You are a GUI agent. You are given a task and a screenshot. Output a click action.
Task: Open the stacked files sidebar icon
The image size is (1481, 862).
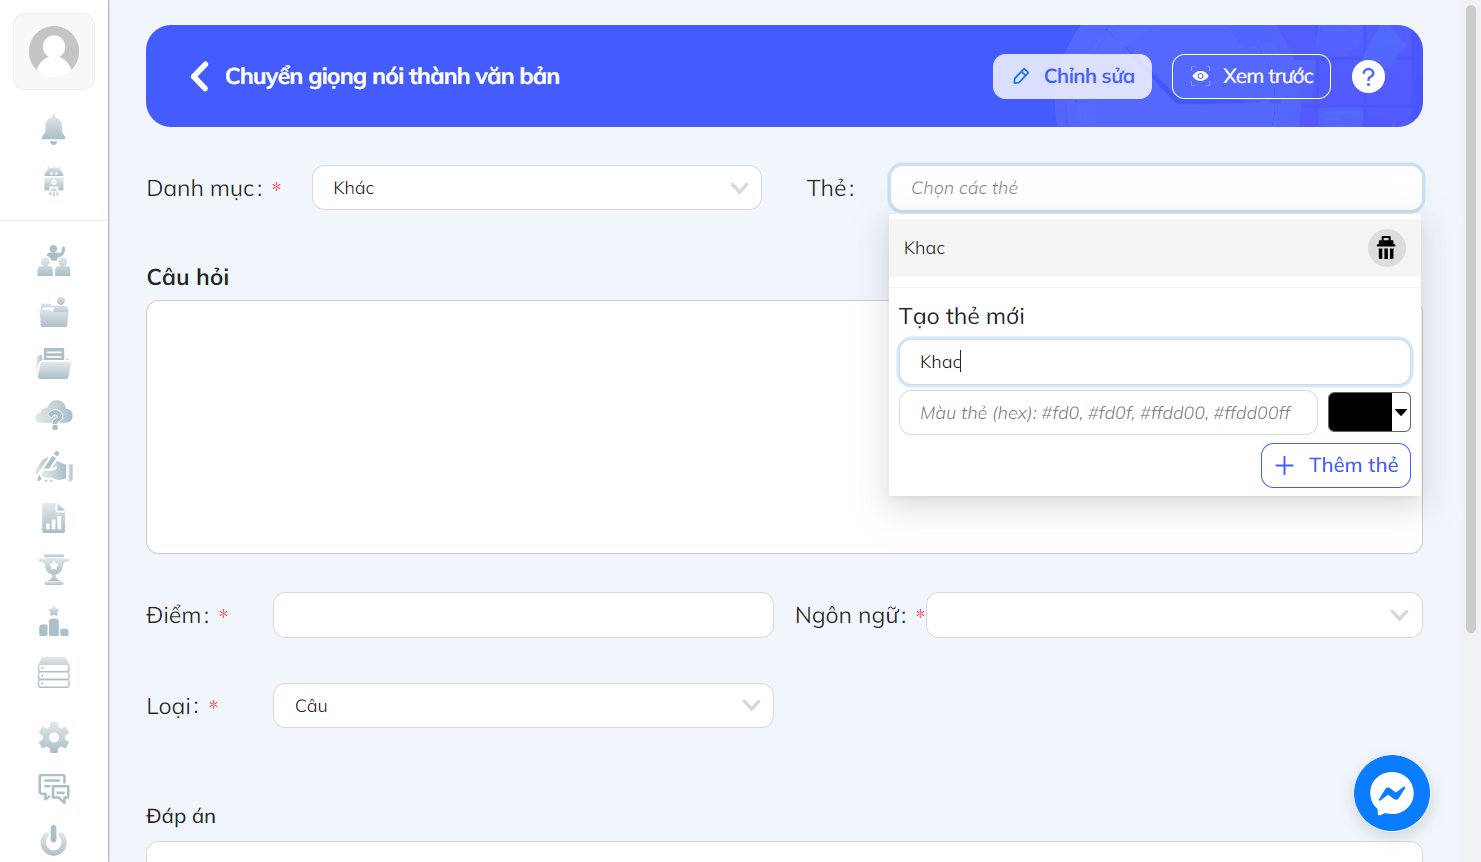pos(54,364)
